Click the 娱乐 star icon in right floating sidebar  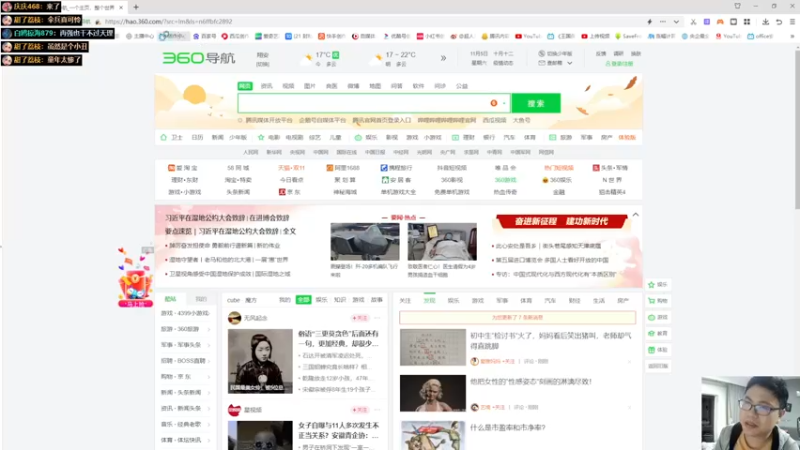pyautogui.click(x=652, y=285)
